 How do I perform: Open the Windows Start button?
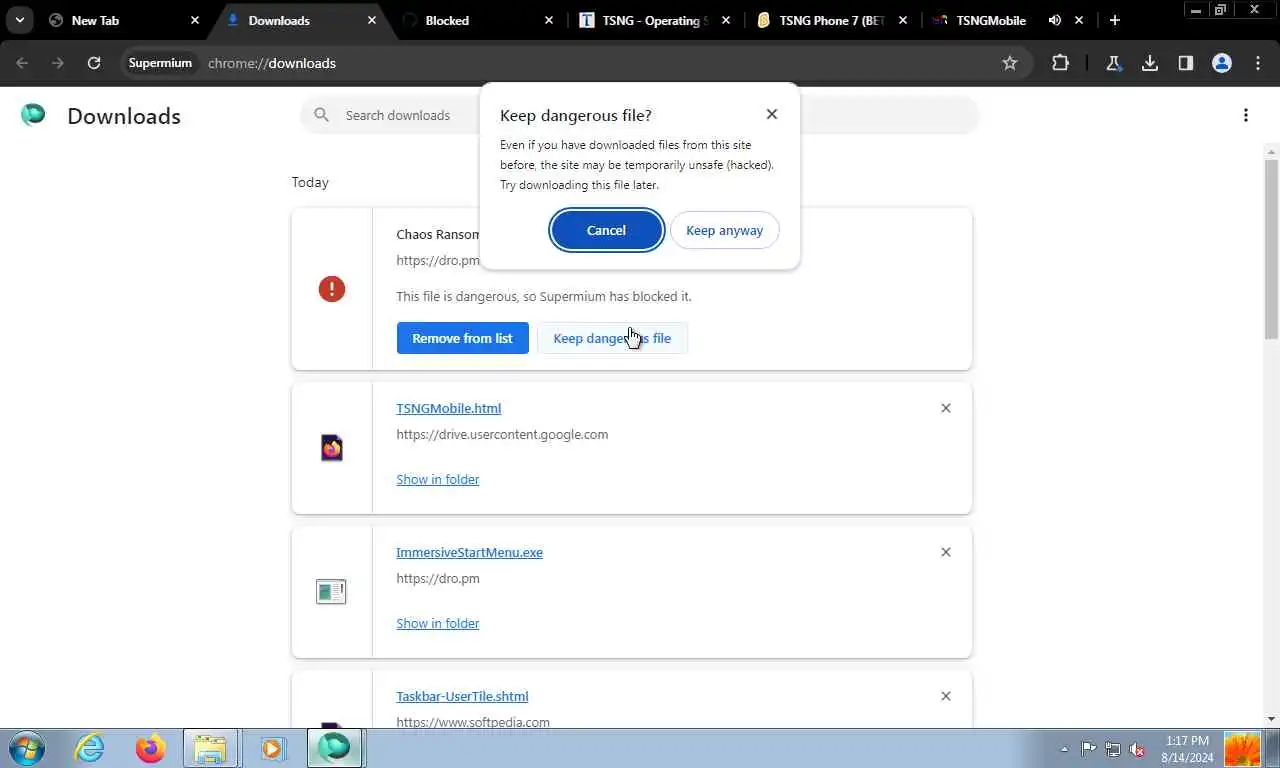[x=25, y=748]
